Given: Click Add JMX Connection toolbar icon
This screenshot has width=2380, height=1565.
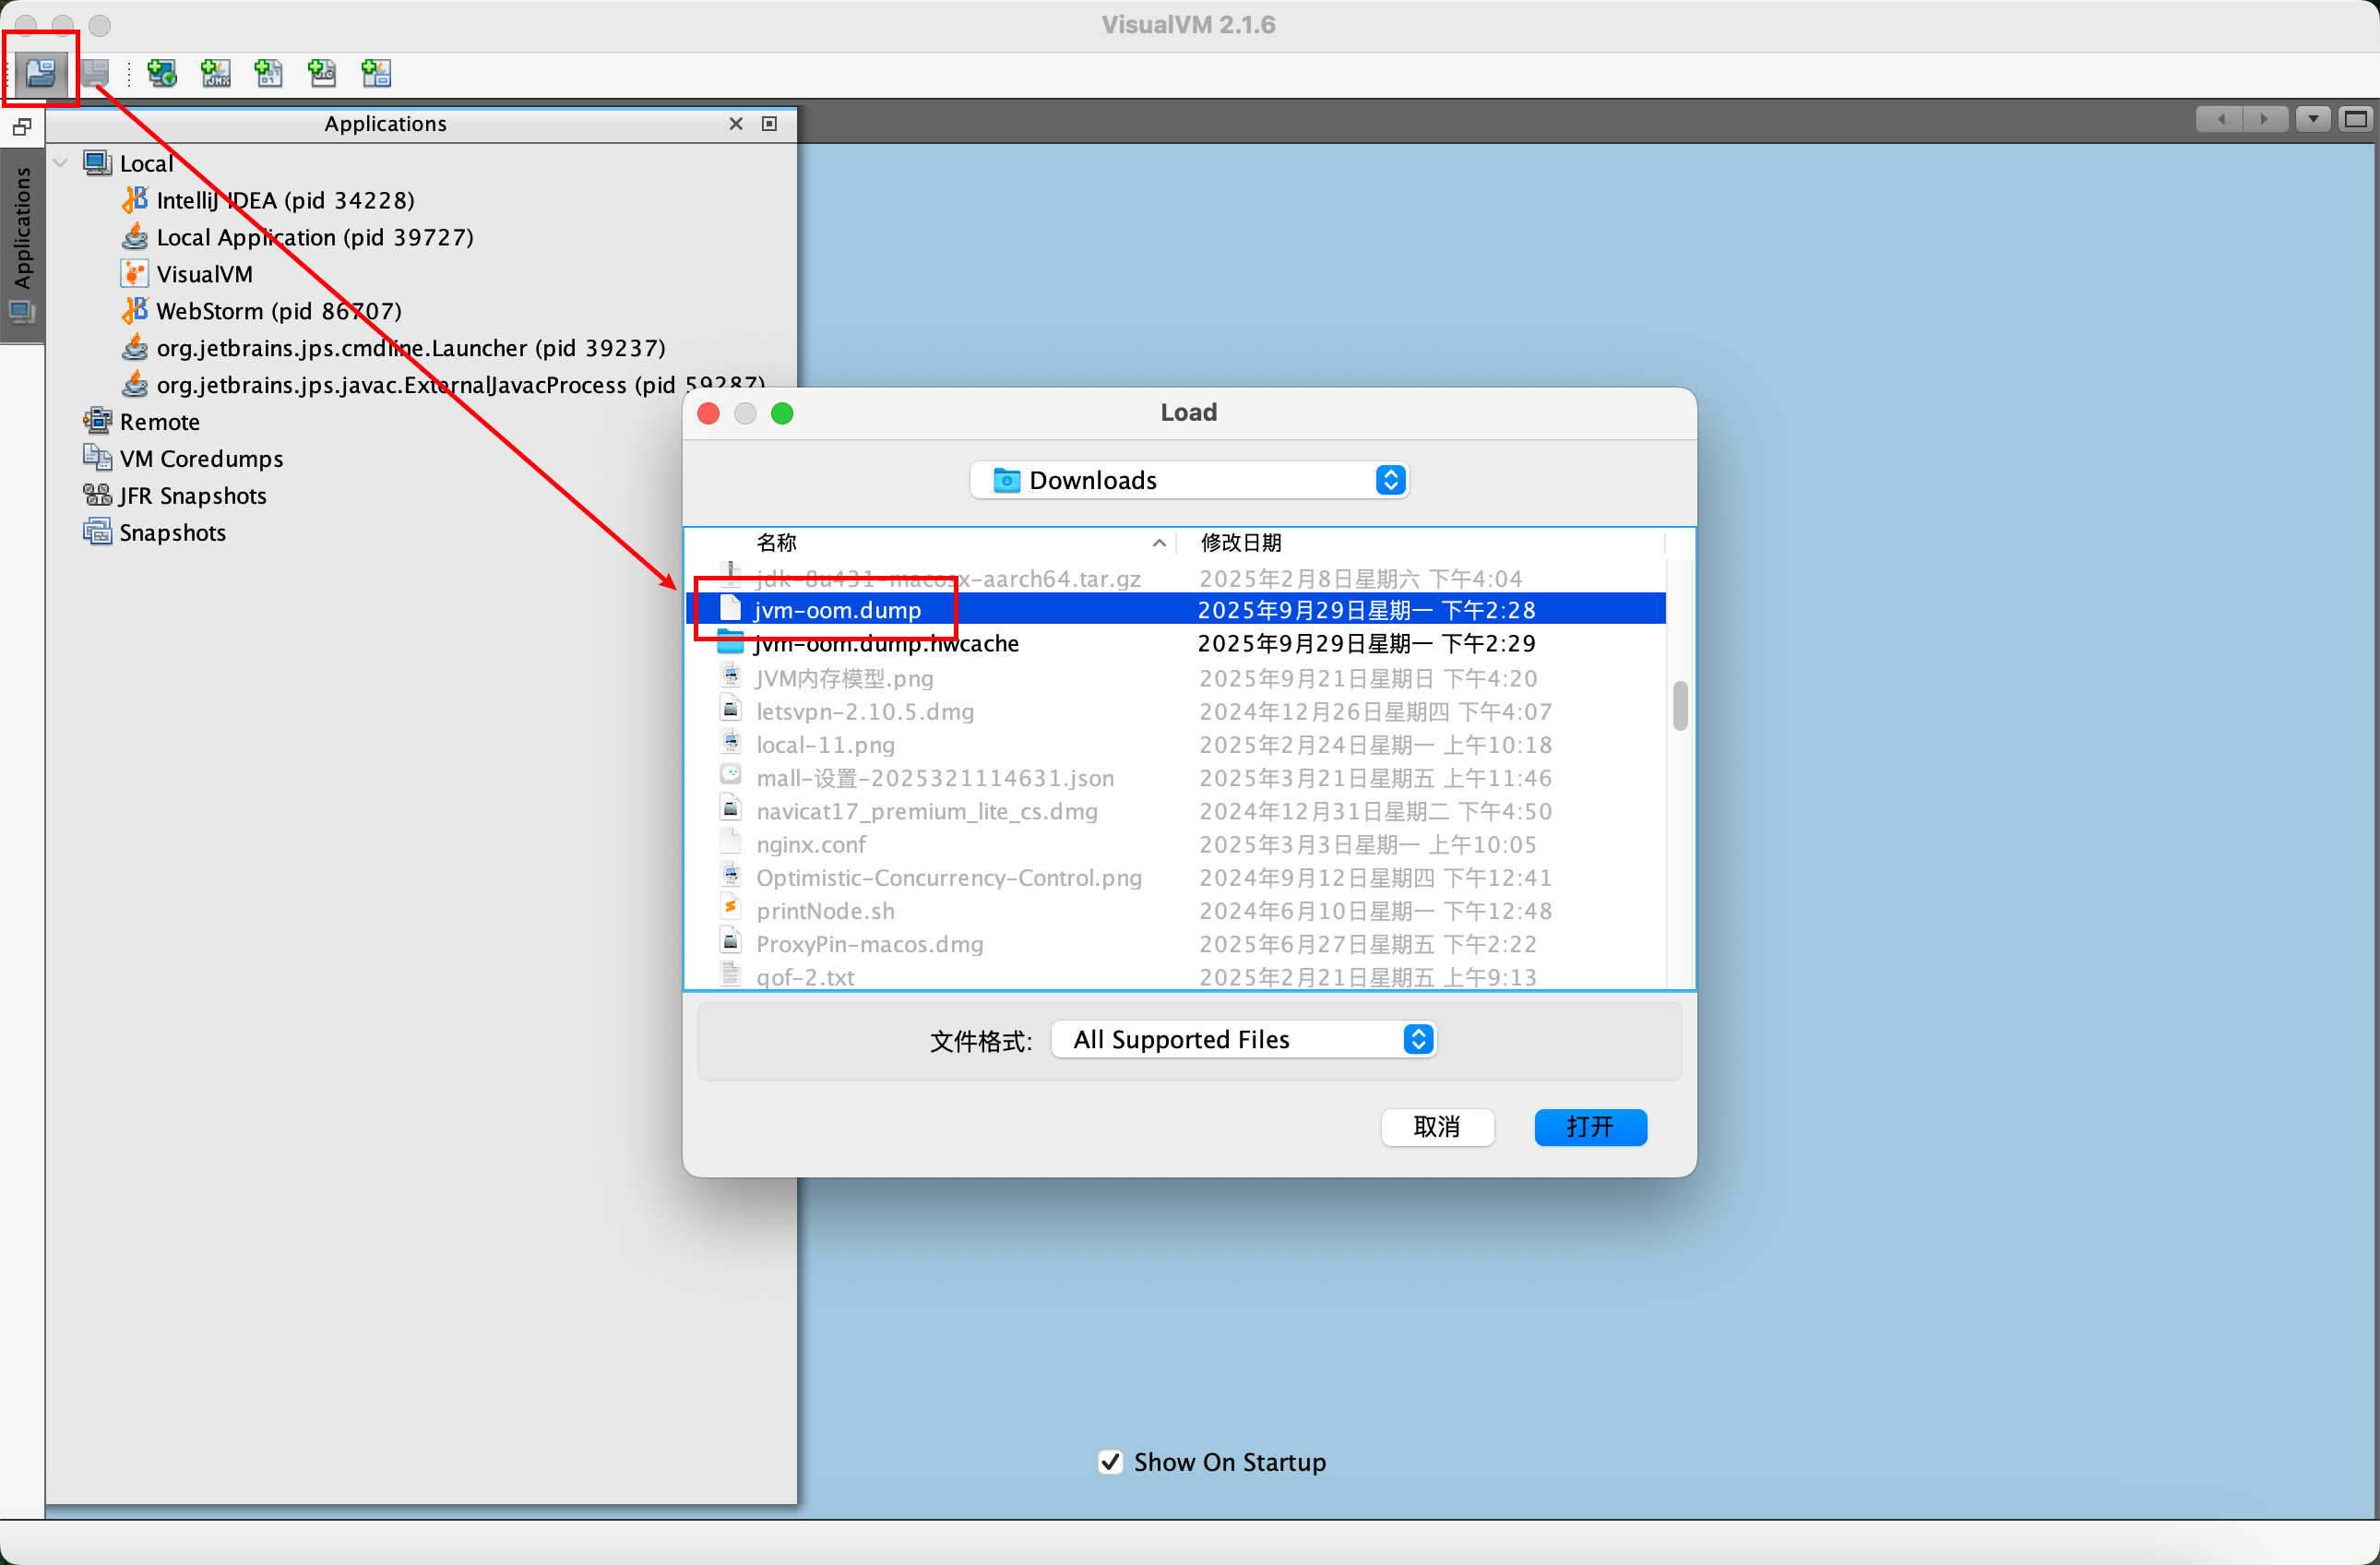Looking at the screenshot, I should 216,72.
